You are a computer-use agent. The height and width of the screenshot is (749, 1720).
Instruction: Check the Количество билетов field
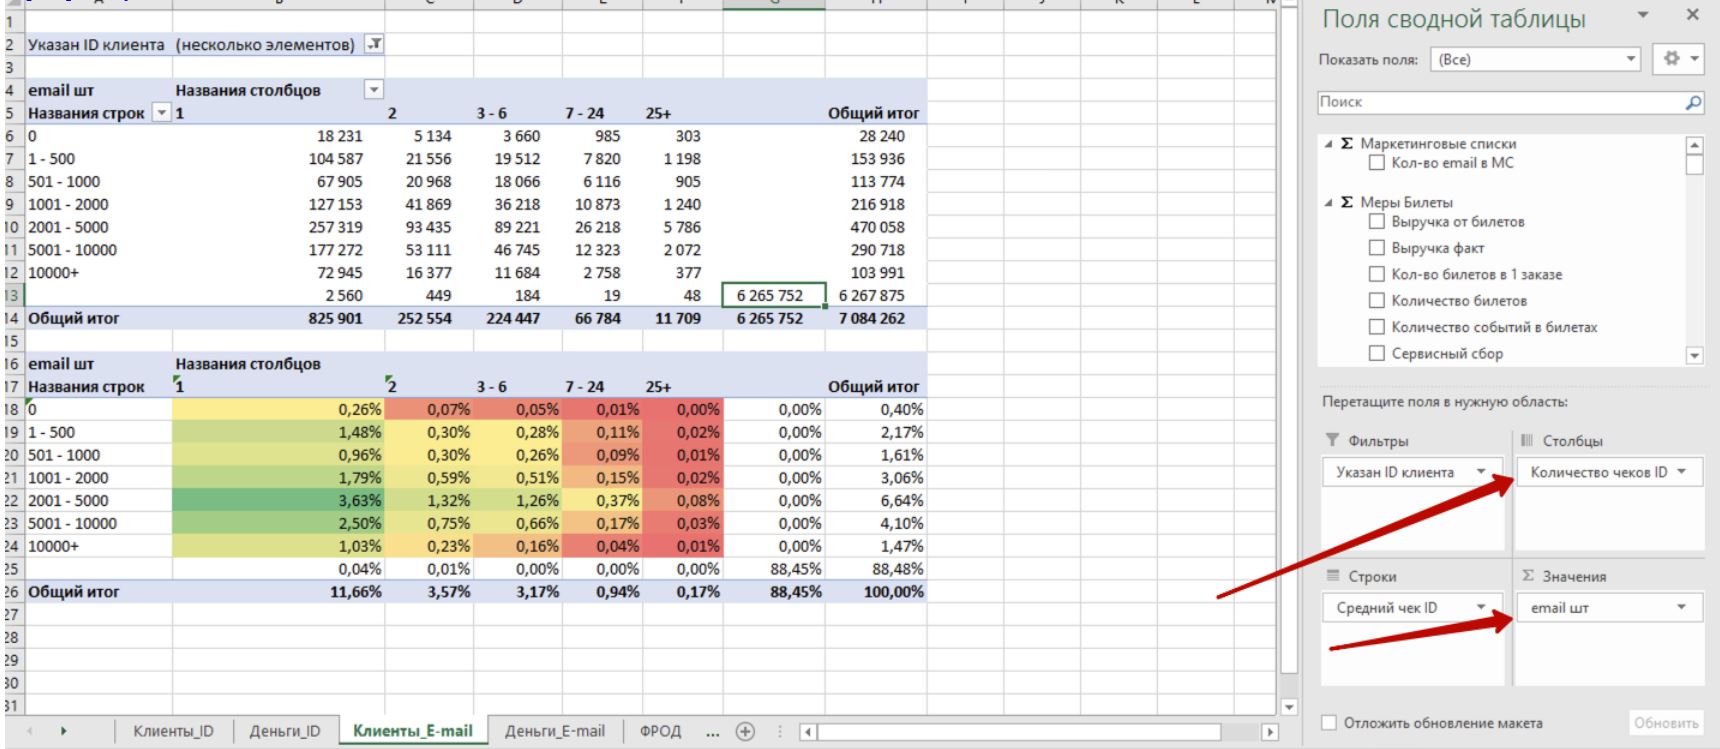pos(1377,300)
